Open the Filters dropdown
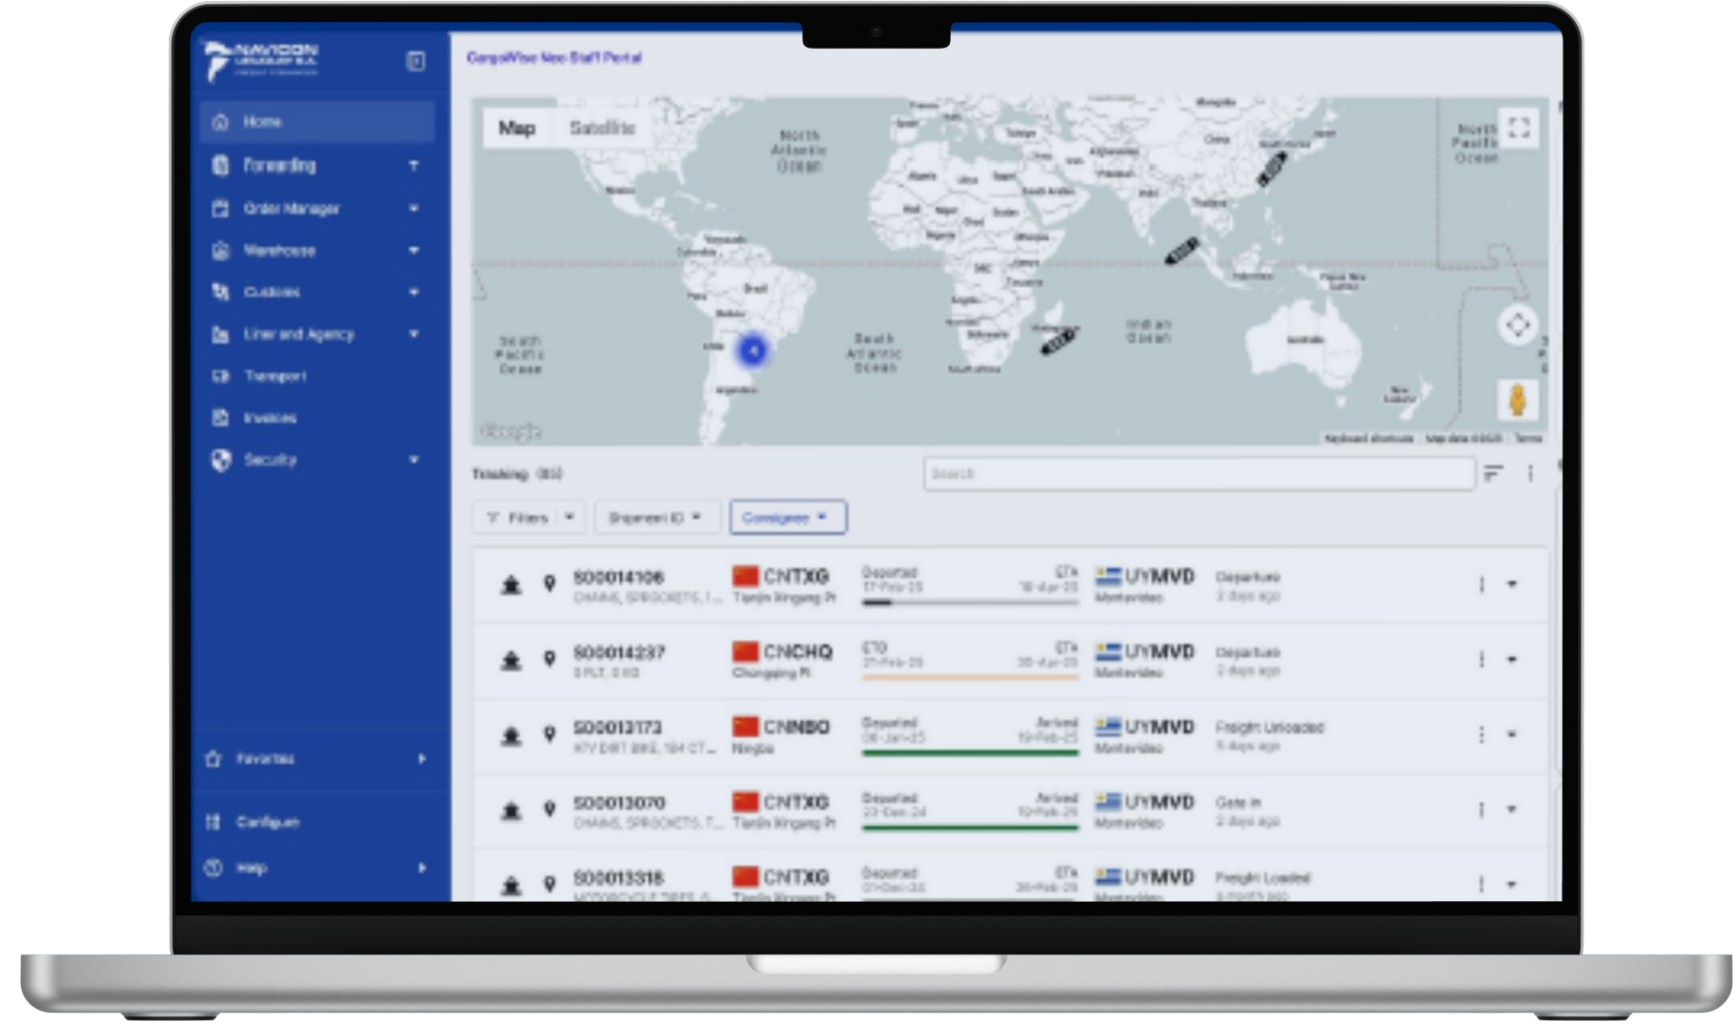Viewport: 1734px width, 1031px height. [529, 517]
